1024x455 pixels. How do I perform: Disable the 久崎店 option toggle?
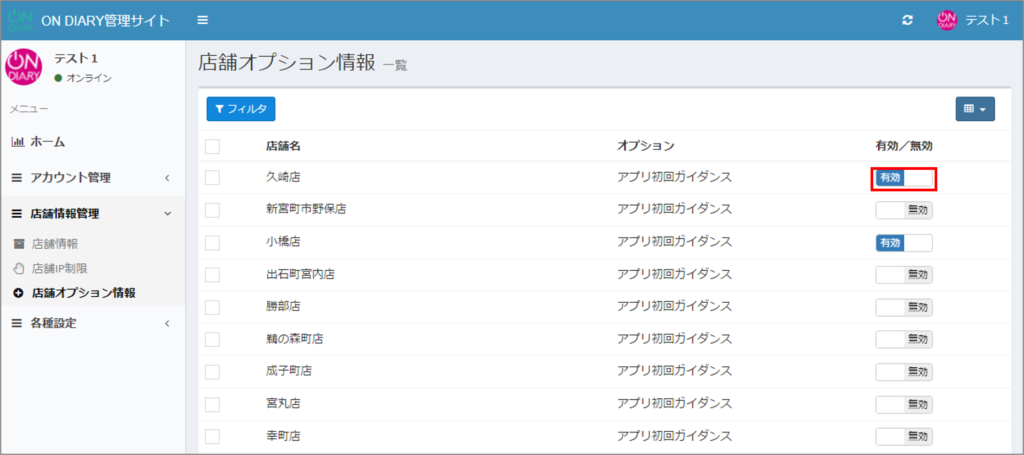tap(904, 178)
